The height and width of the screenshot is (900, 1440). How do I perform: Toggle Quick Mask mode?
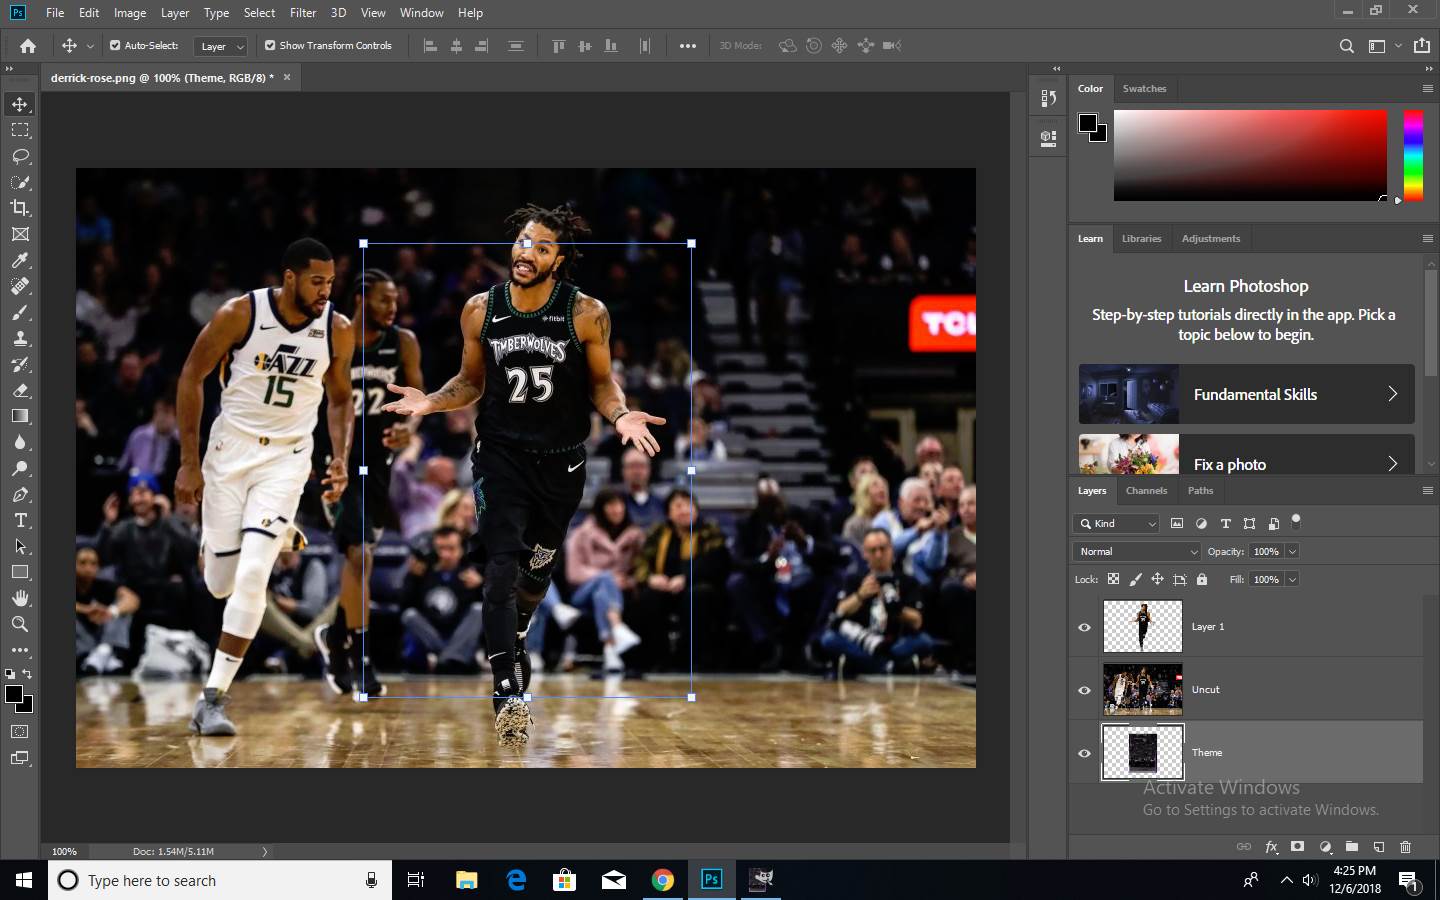[x=20, y=732]
